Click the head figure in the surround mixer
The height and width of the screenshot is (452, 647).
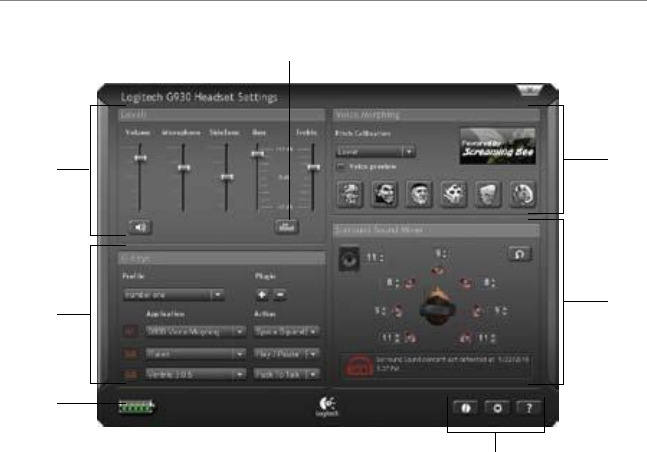(438, 306)
